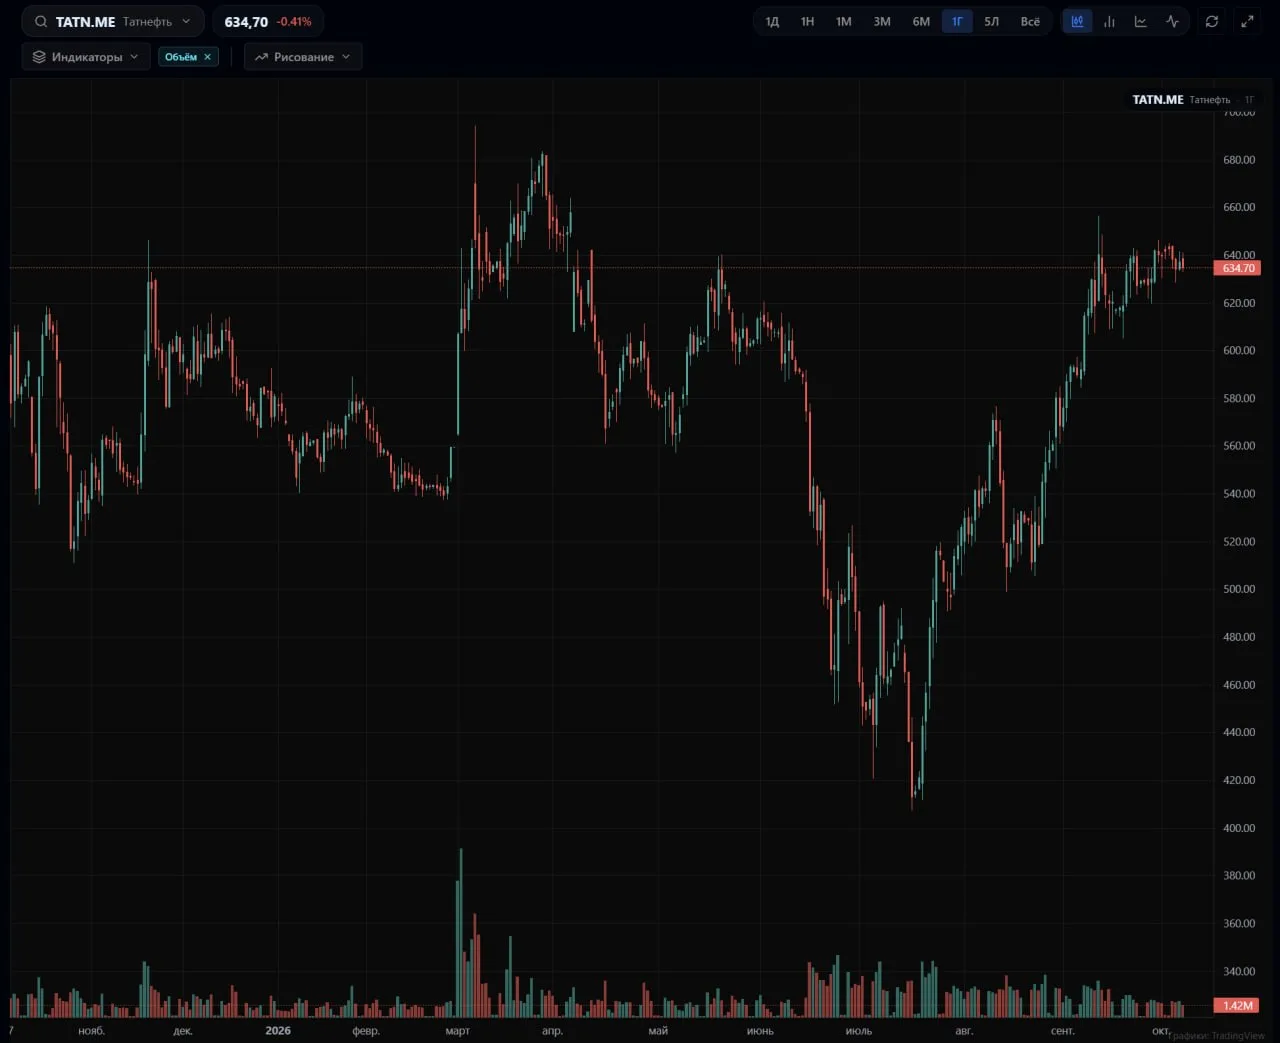Choose the 3М range button
This screenshot has width=1280, height=1043.
click(x=882, y=21)
